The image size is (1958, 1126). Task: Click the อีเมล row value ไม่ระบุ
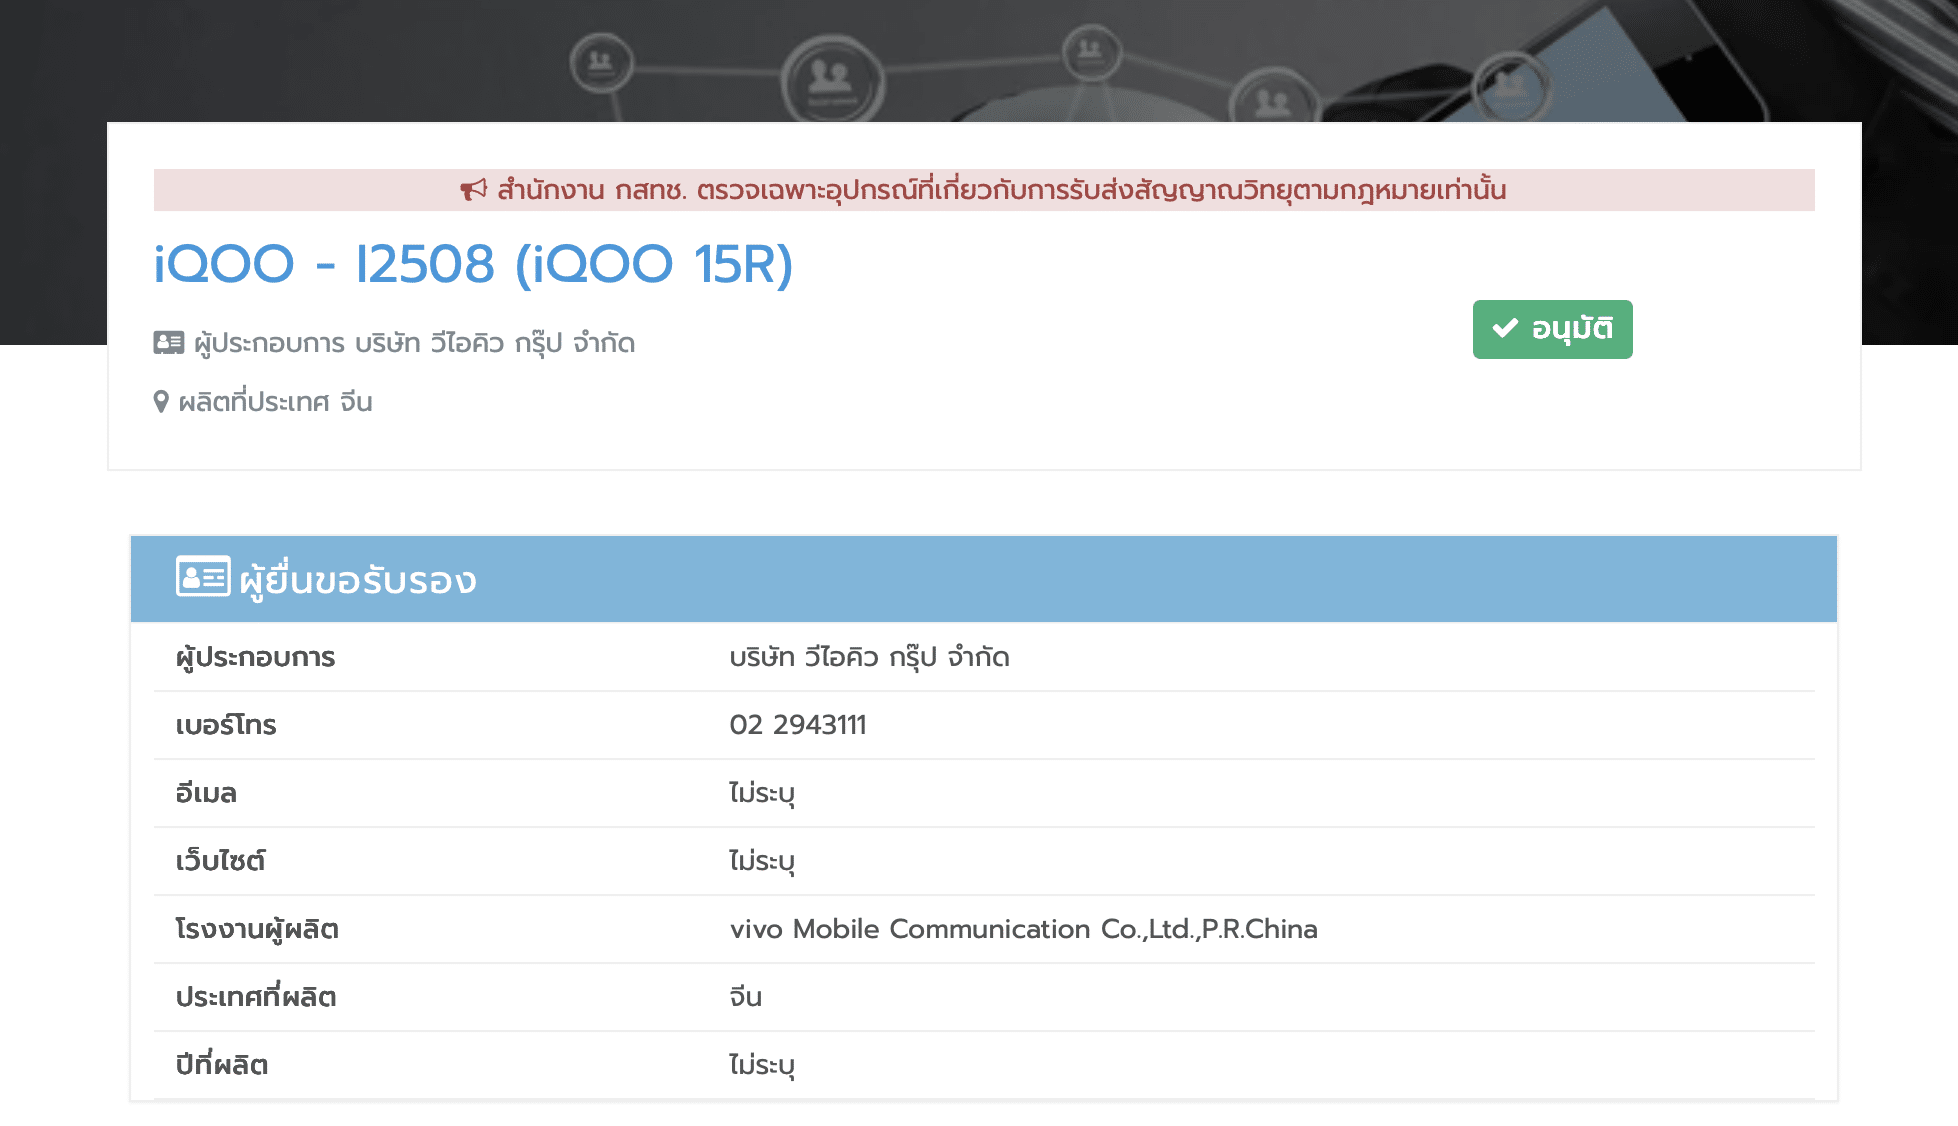[x=761, y=793]
